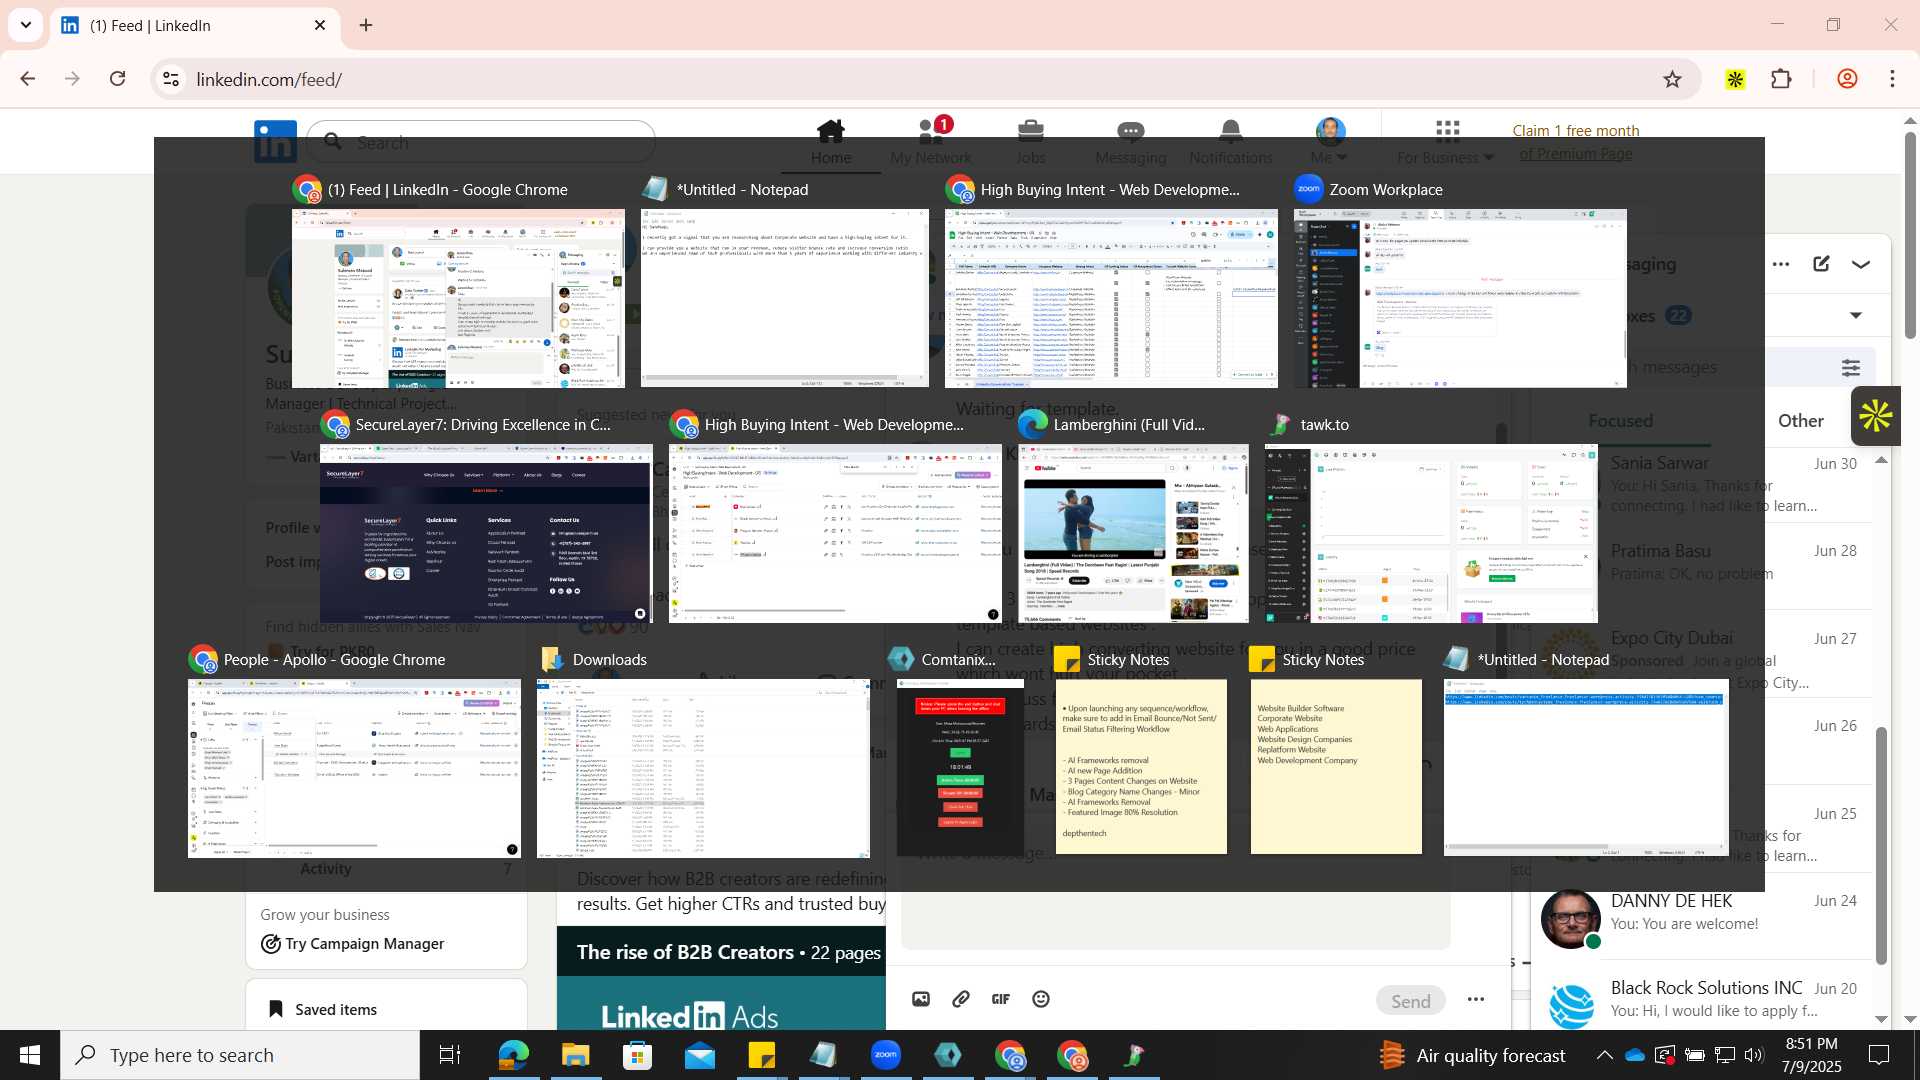Open the Downloads folder window thumbnail

pyautogui.click(x=703, y=768)
